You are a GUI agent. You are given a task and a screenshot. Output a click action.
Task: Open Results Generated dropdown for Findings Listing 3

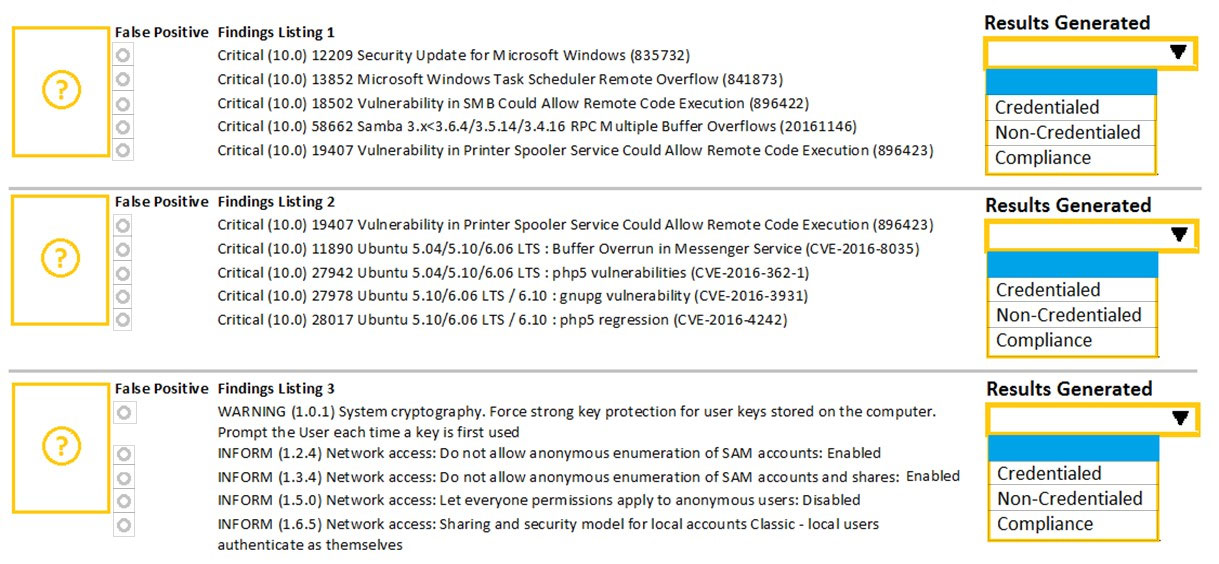pyautogui.click(x=1091, y=418)
